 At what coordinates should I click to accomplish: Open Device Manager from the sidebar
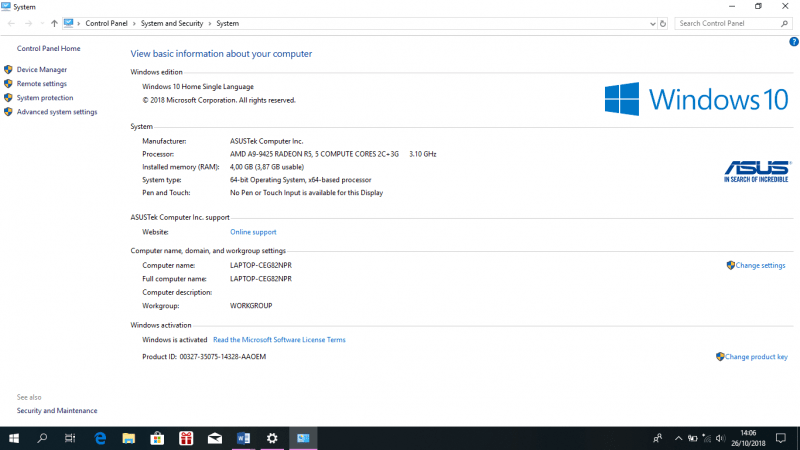(x=41, y=69)
